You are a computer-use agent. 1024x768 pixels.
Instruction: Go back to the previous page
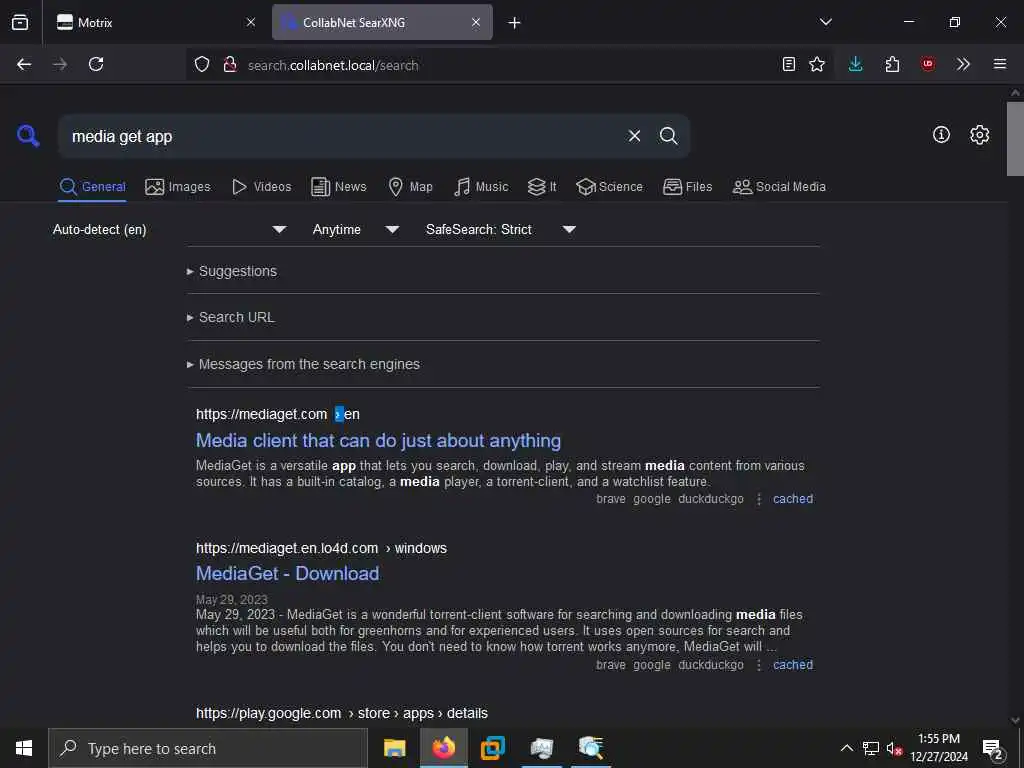pyautogui.click(x=24, y=64)
